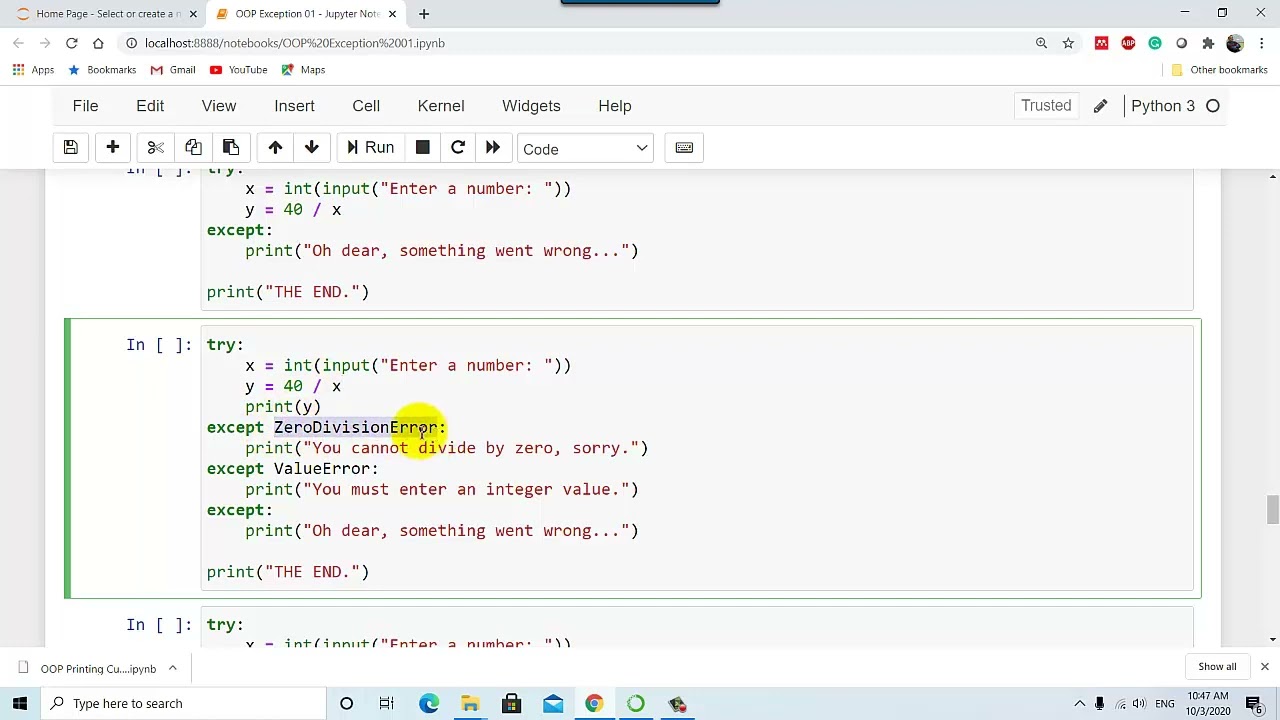Copy selected cells icon

click(193, 148)
